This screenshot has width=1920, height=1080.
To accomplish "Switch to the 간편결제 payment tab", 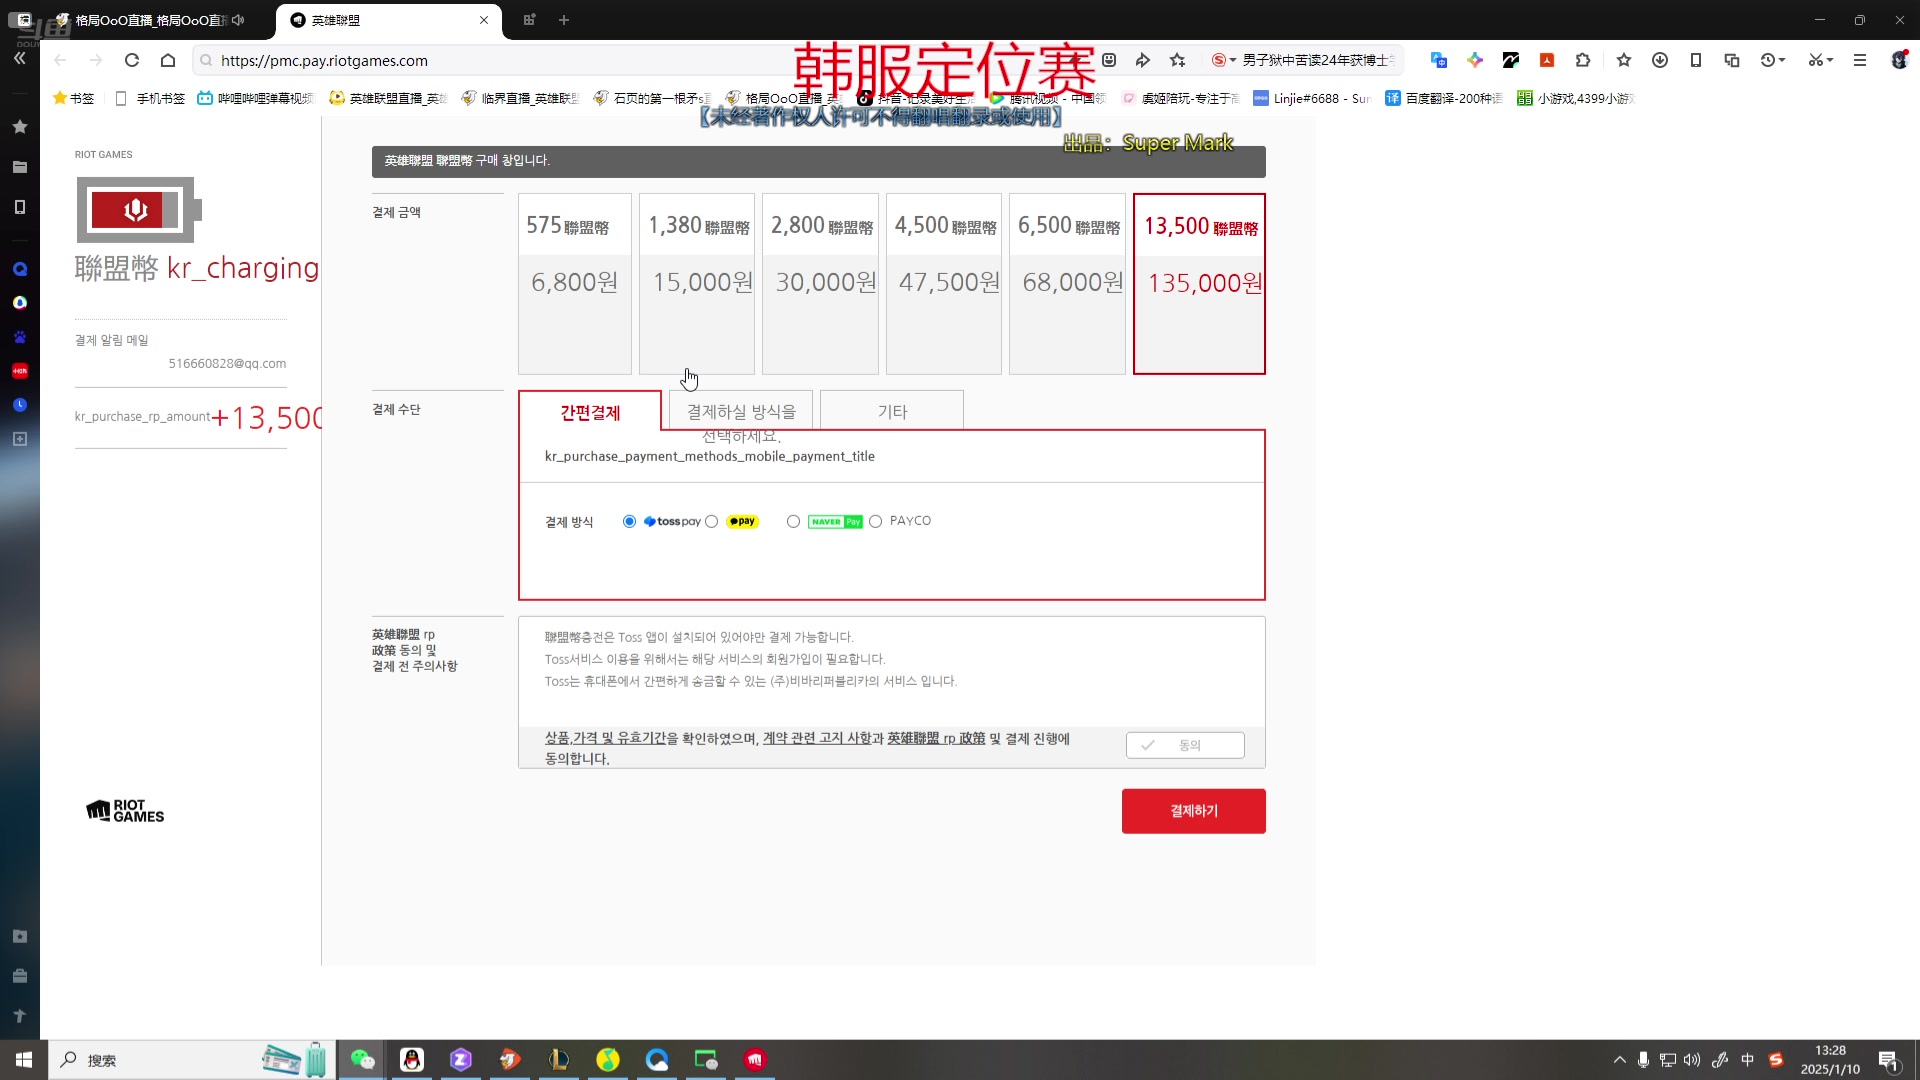I will pyautogui.click(x=590, y=412).
